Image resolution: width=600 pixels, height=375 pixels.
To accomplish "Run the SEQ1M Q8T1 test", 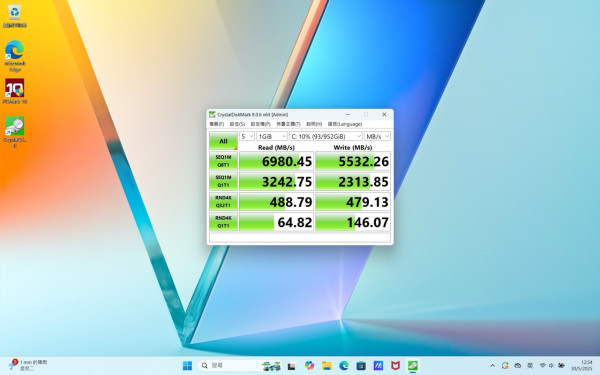I will pos(223,161).
